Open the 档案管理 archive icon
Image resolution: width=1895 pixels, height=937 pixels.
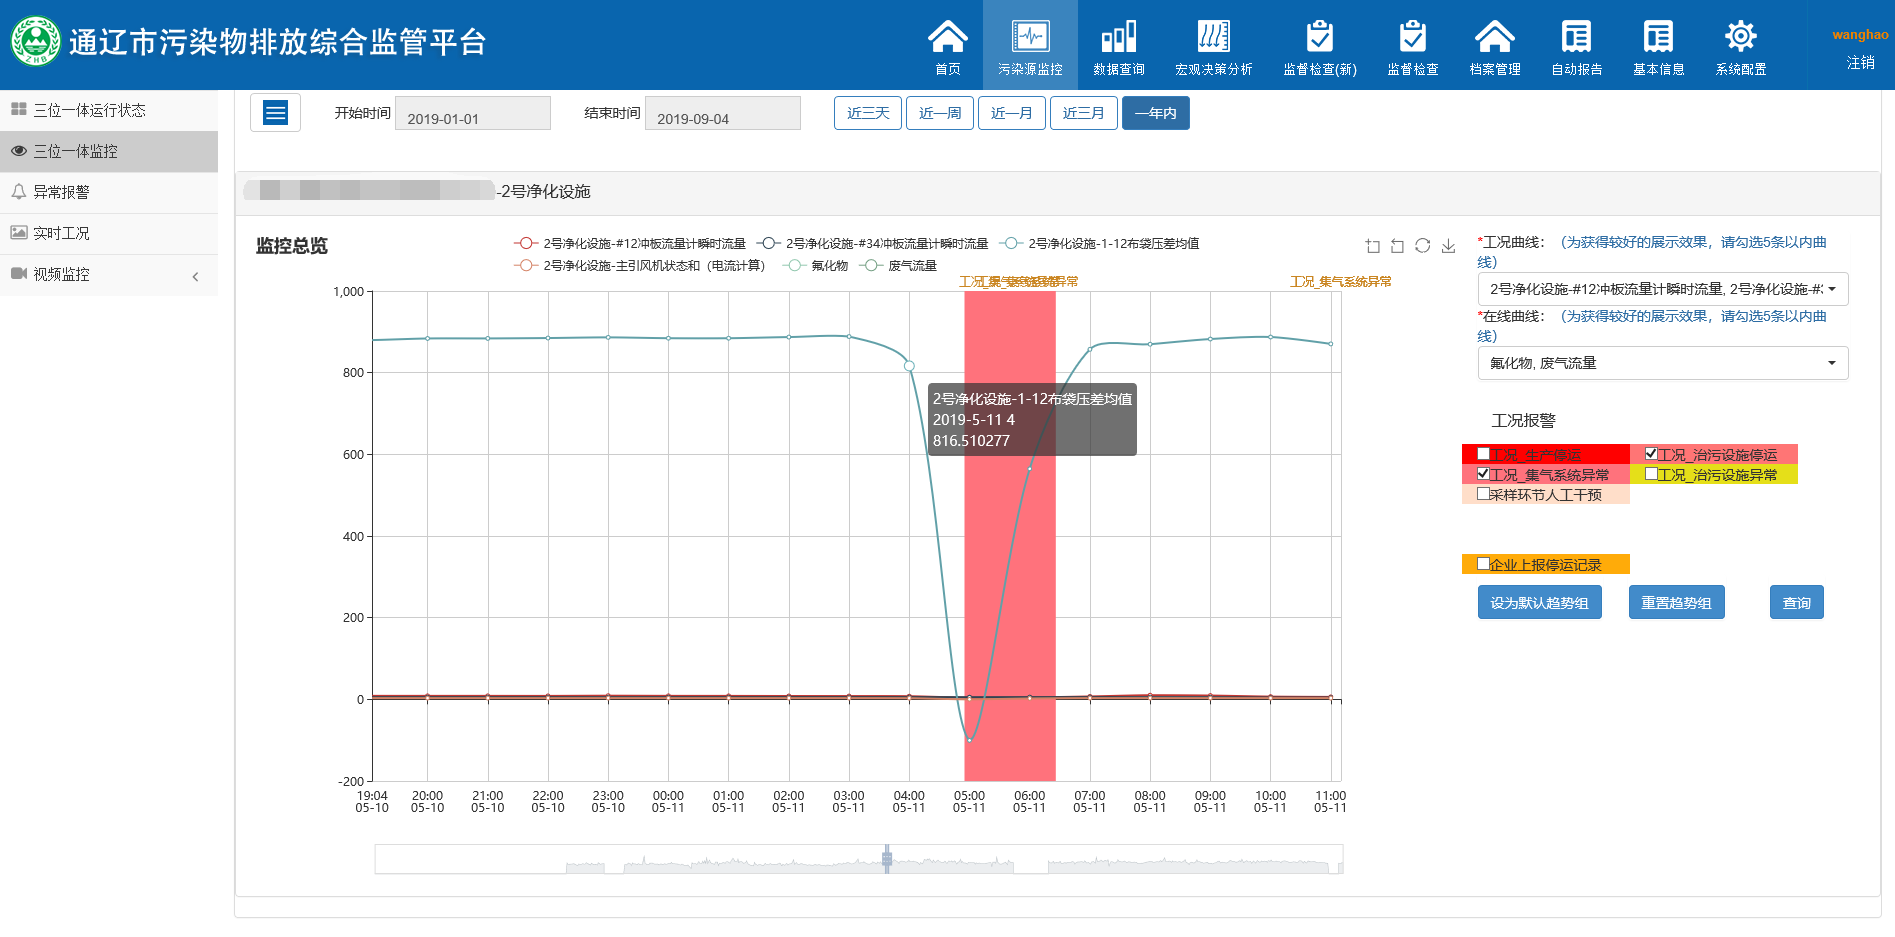[x=1494, y=46]
